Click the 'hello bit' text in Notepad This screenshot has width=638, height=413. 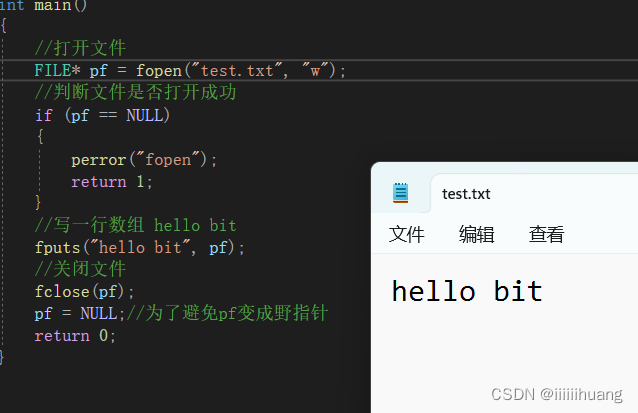[x=467, y=291]
